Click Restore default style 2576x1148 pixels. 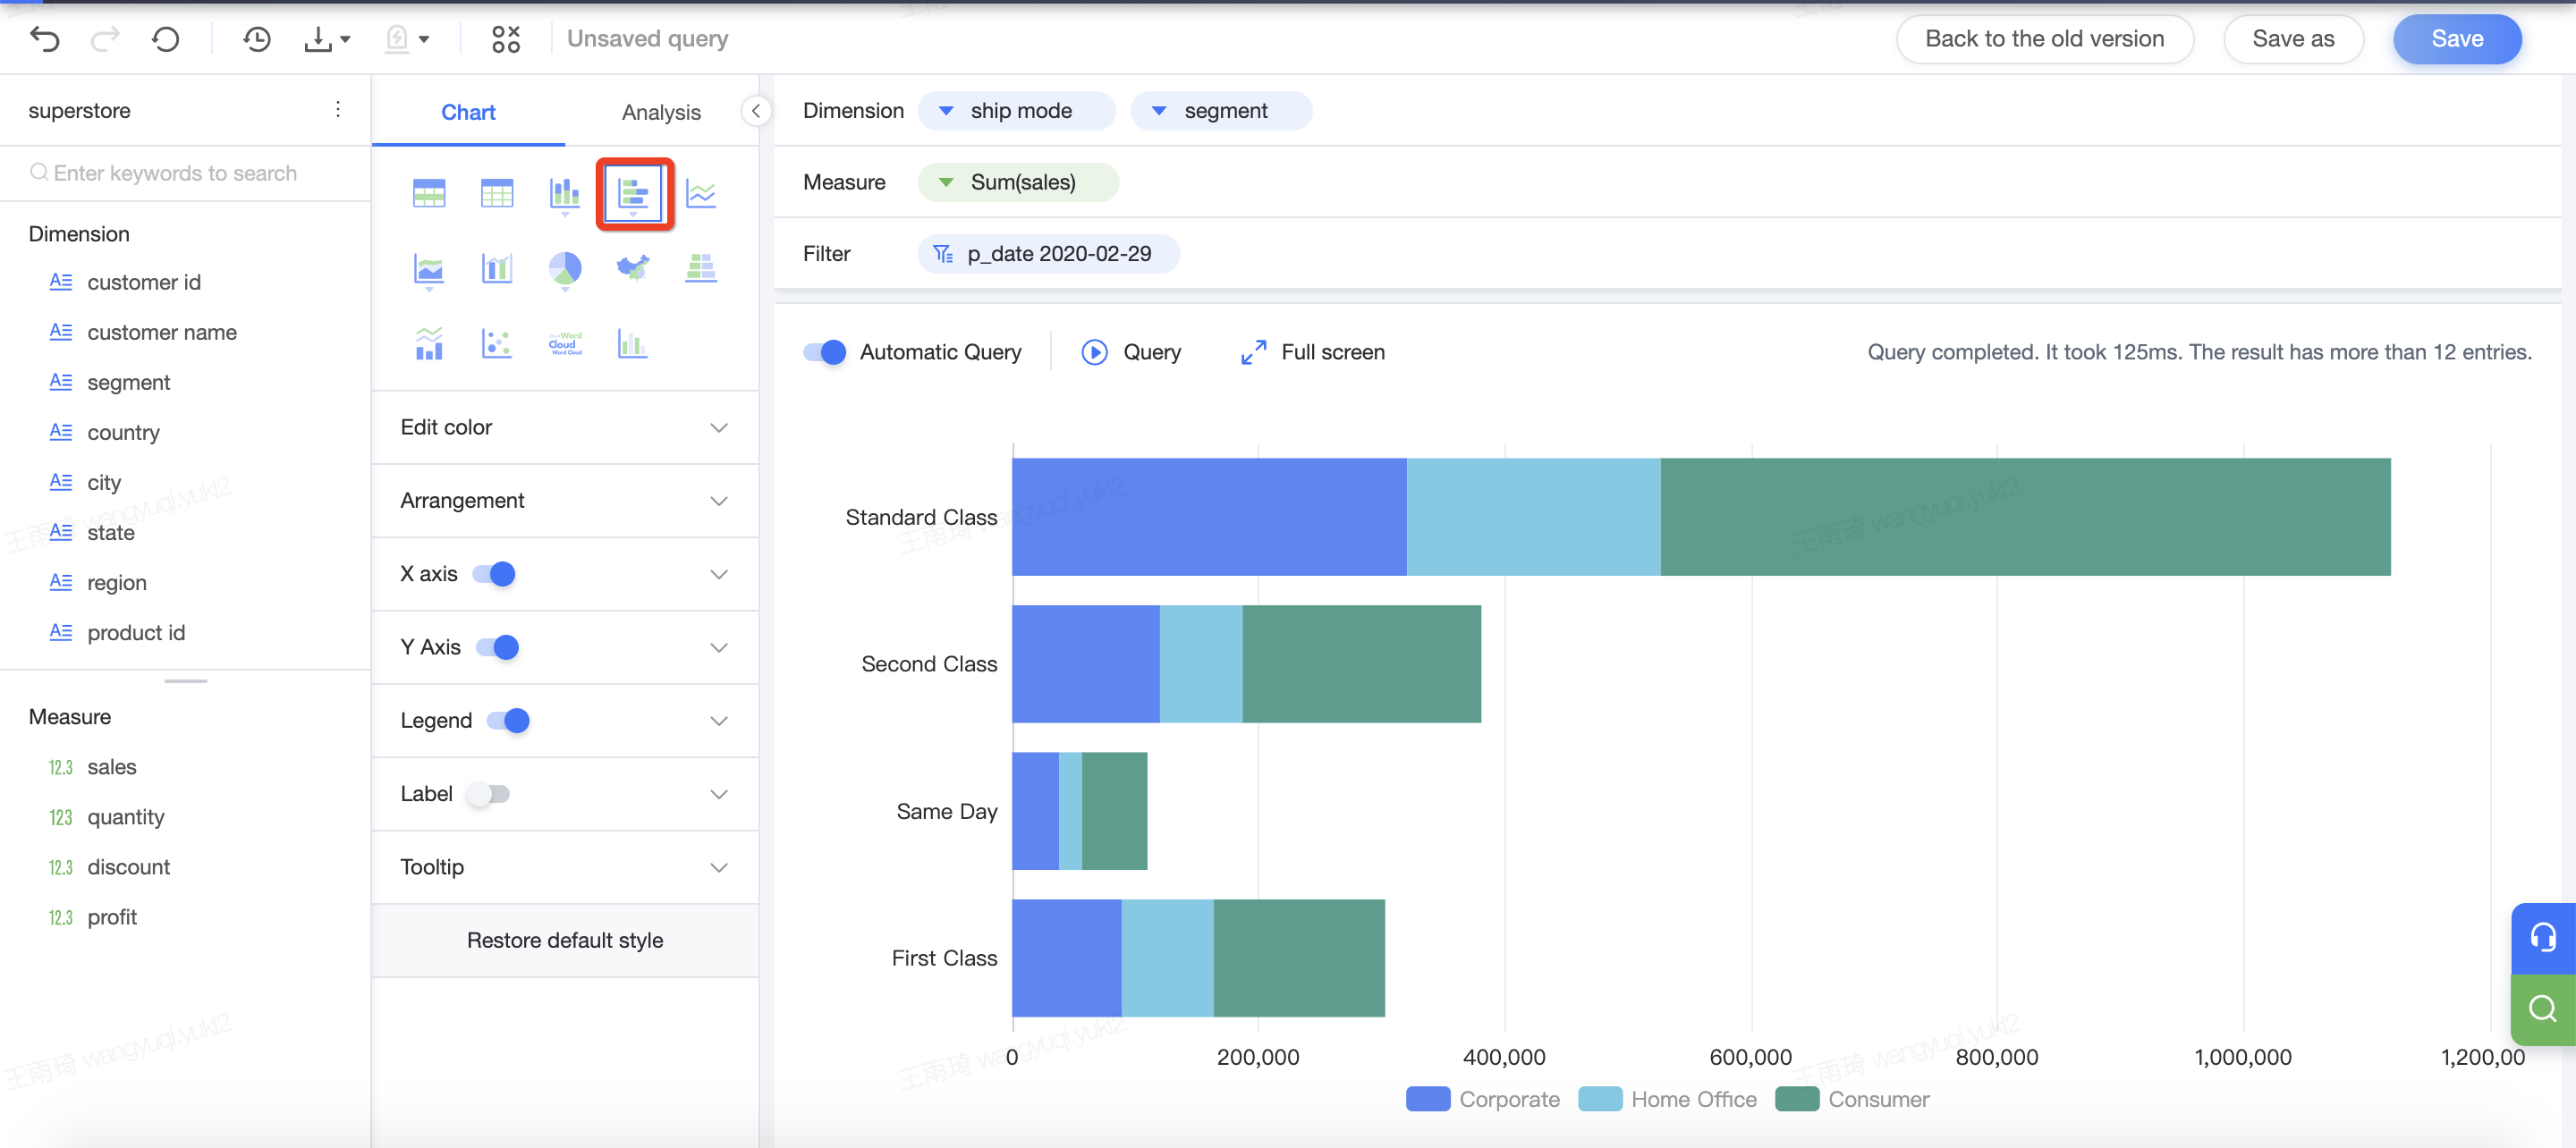[565, 940]
